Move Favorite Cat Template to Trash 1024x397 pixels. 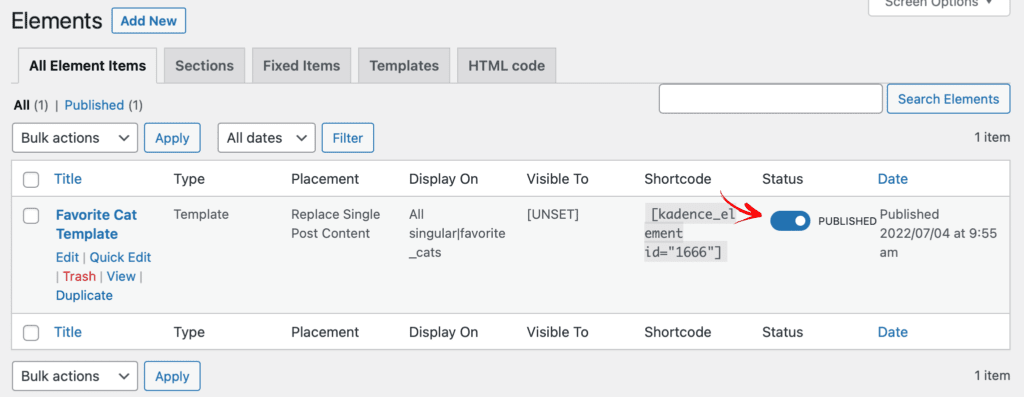click(x=80, y=276)
